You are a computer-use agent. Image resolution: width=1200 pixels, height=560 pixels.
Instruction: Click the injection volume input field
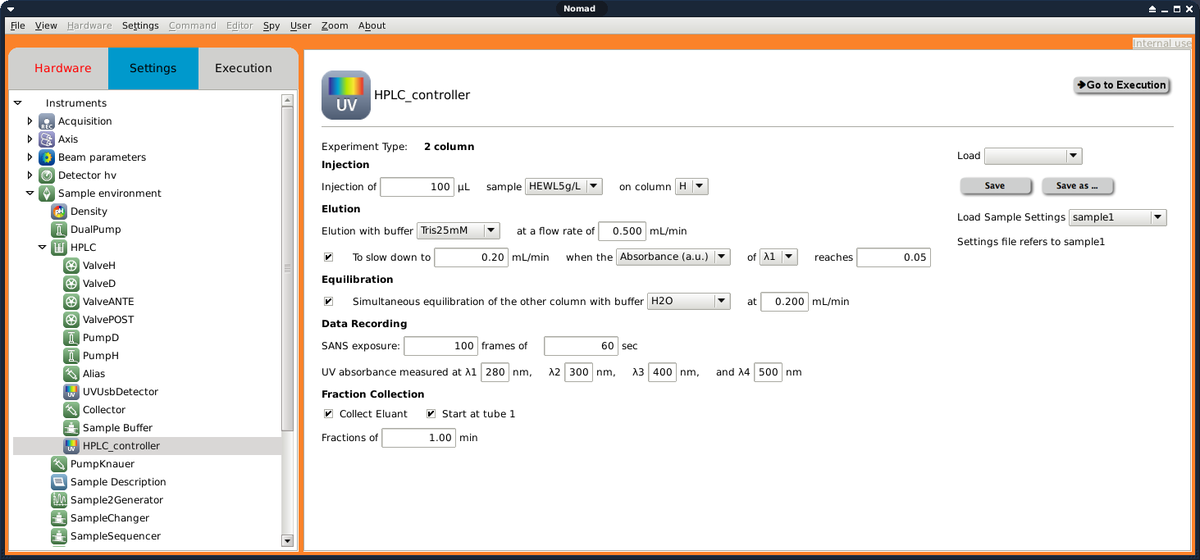tap(417, 187)
